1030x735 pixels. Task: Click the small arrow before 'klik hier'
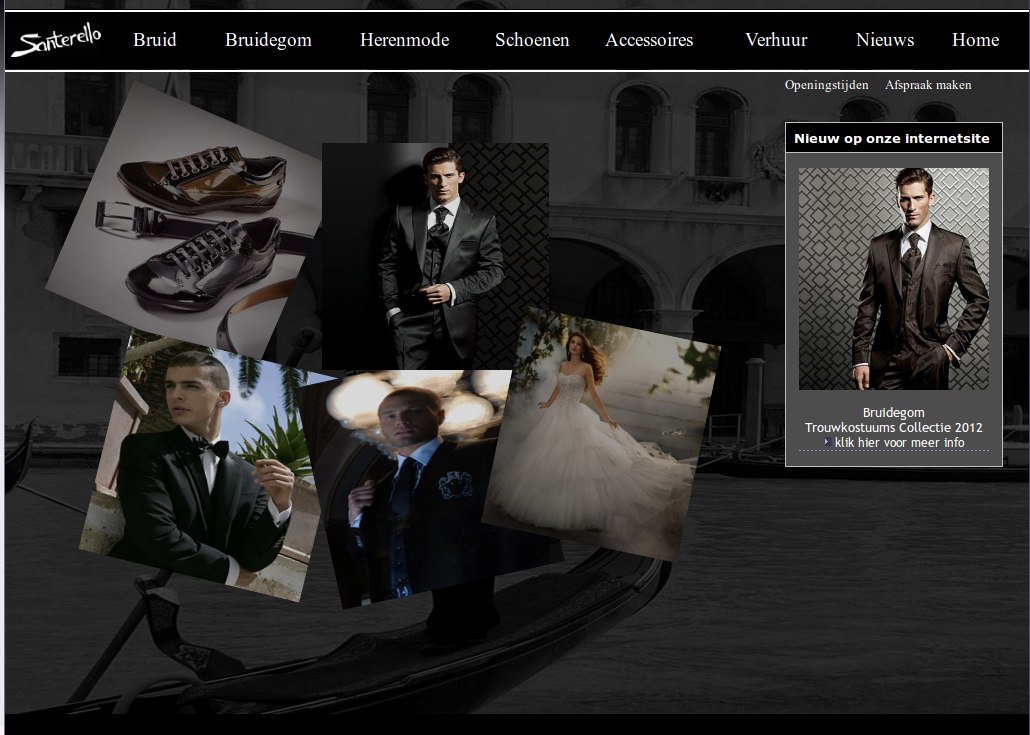827,442
